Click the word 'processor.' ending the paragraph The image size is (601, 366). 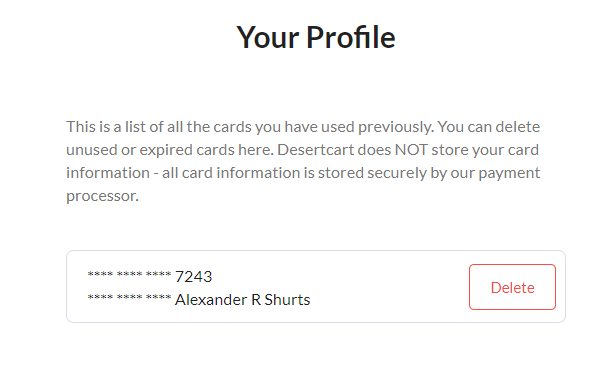coord(102,196)
